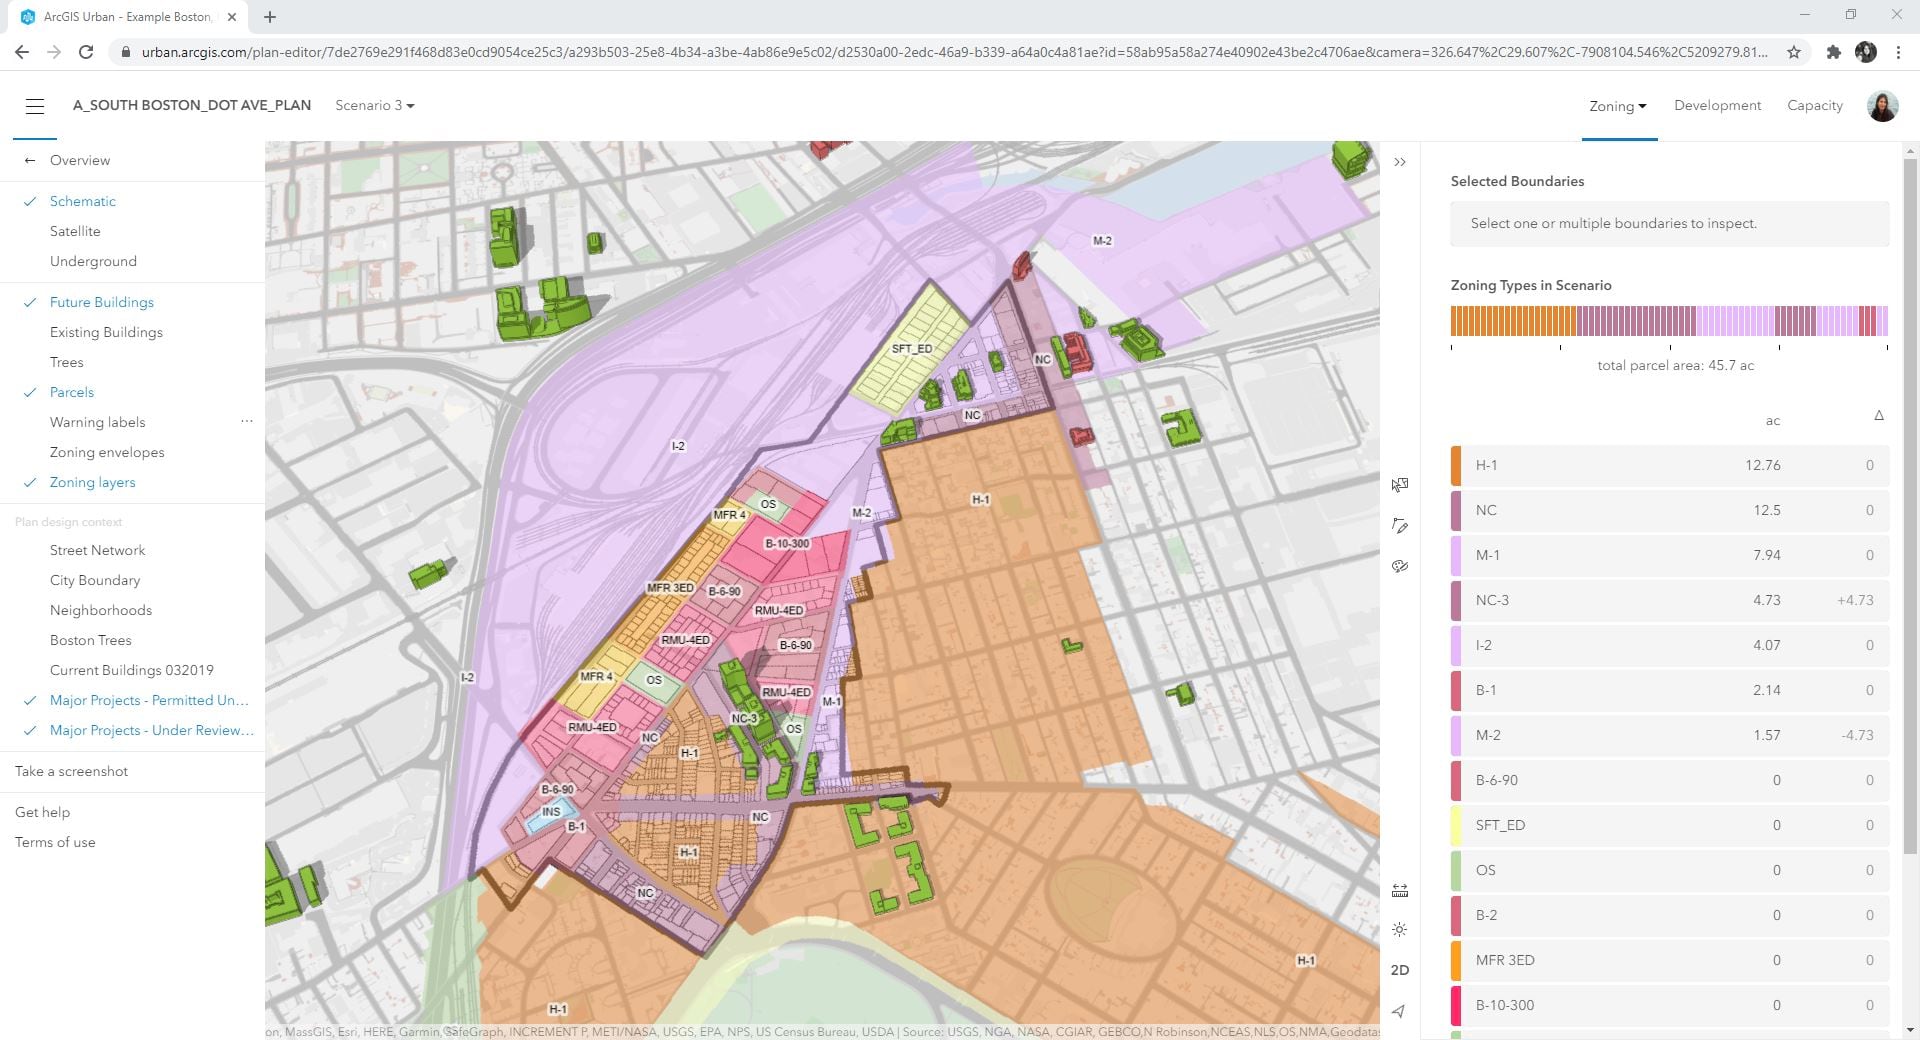Switch to the Capacity tab

[x=1814, y=105]
